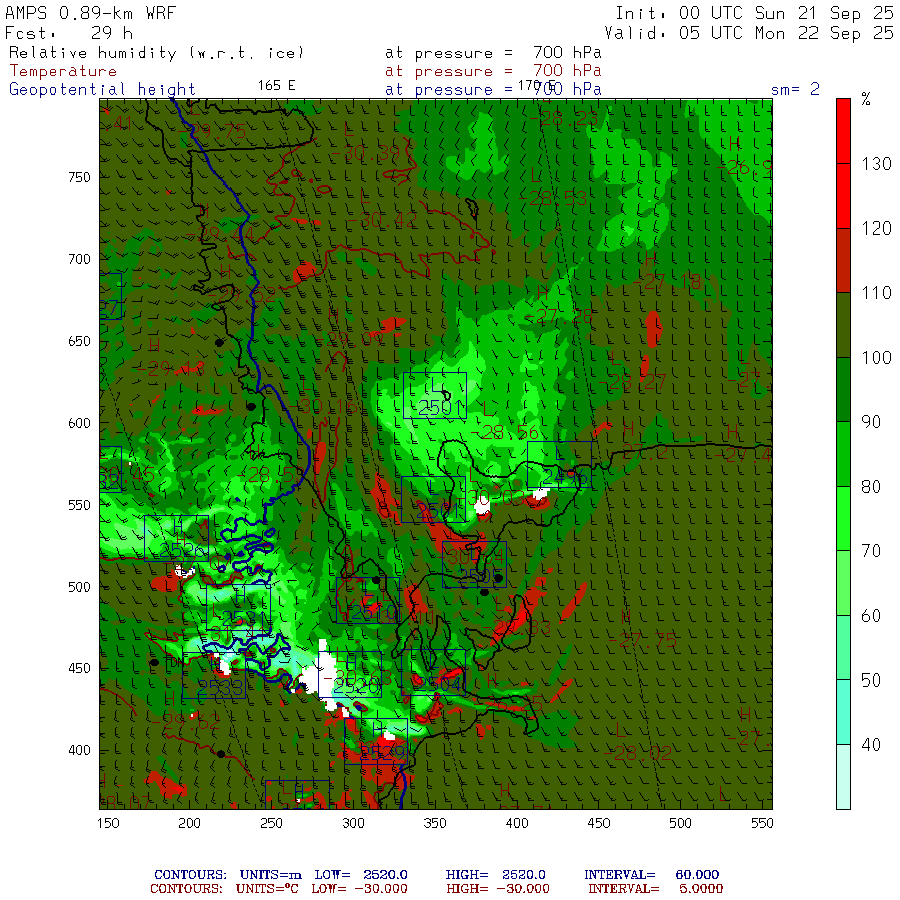Click the temperature value -27.18 on the map

tap(666, 282)
